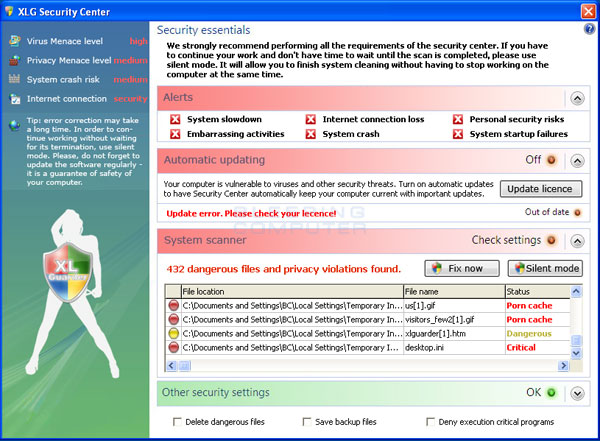Click the System crash risk icon

pos(15,79)
